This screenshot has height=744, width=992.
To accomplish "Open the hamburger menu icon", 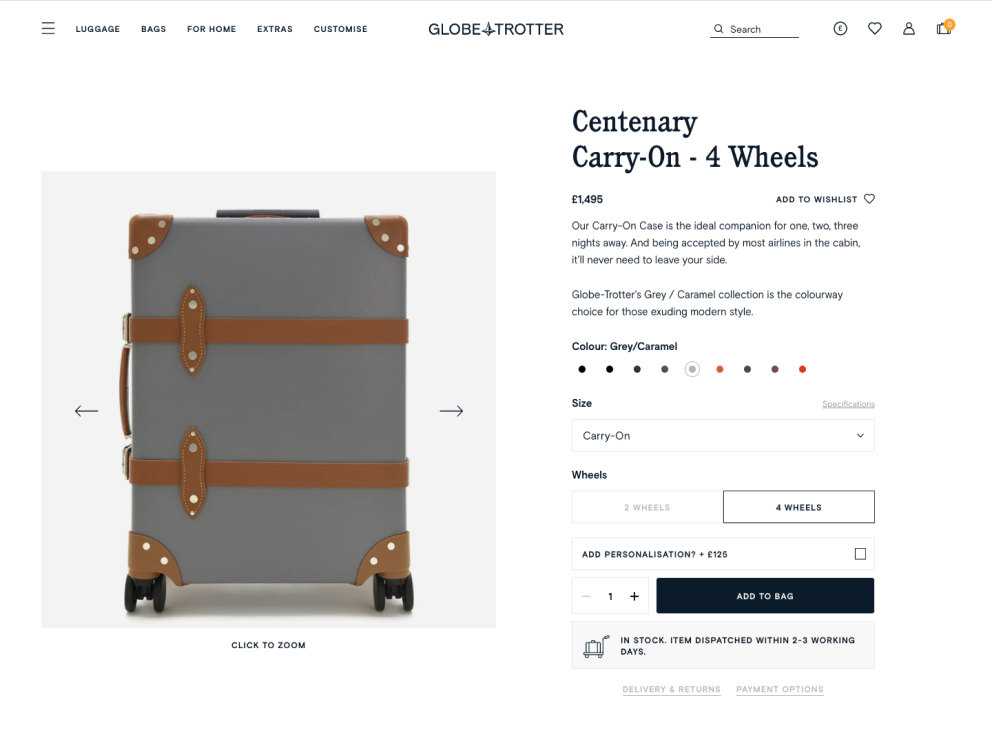I will [x=48, y=29].
